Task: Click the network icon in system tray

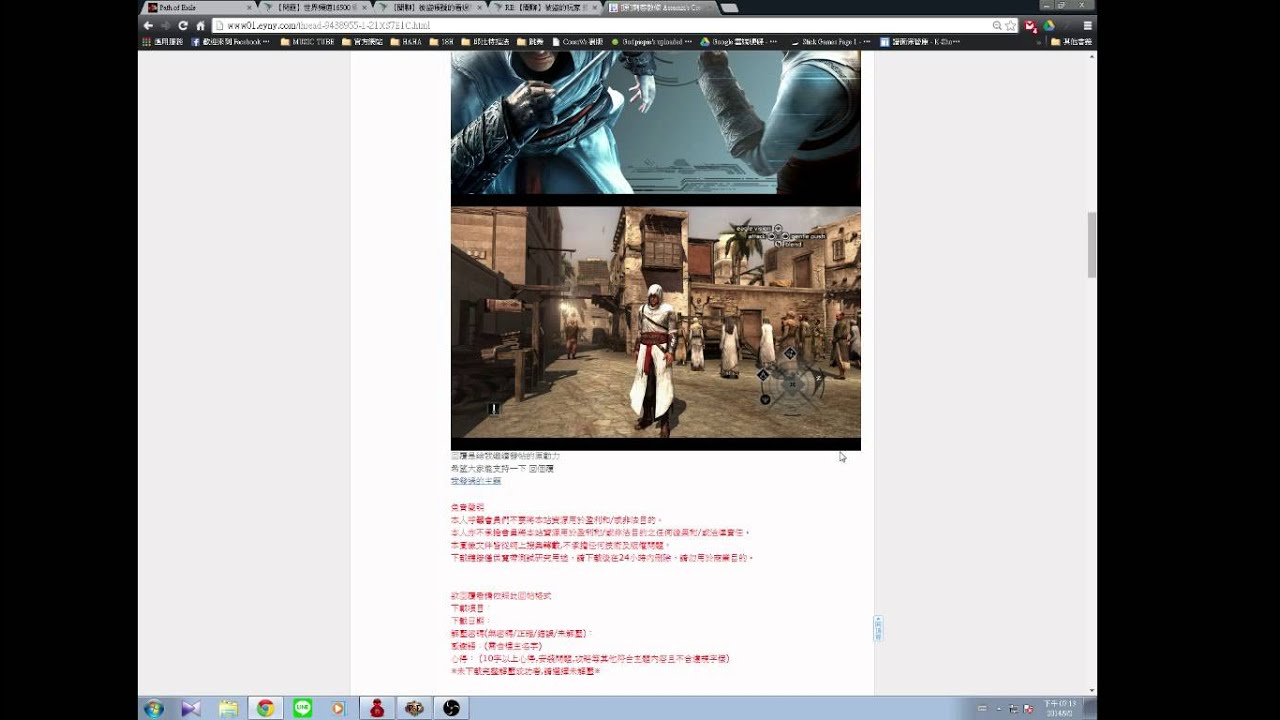Action: 1013,708
